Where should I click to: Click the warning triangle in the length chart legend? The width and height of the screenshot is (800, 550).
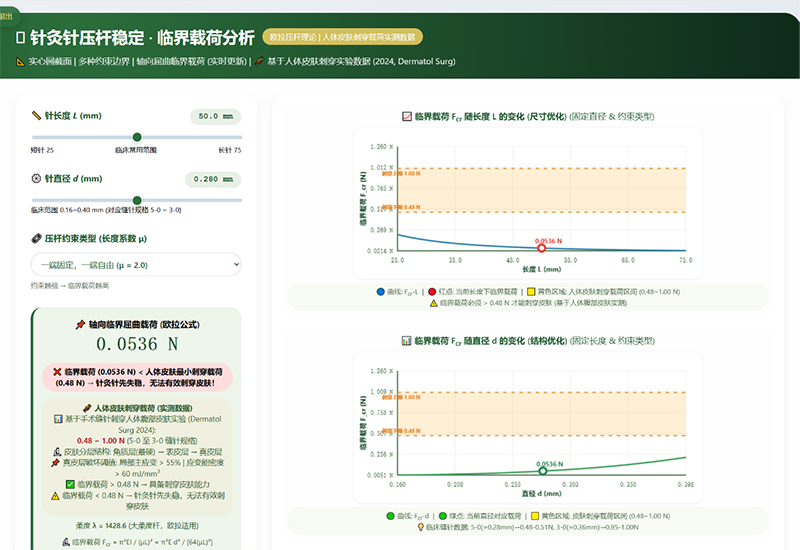pyautogui.click(x=434, y=303)
